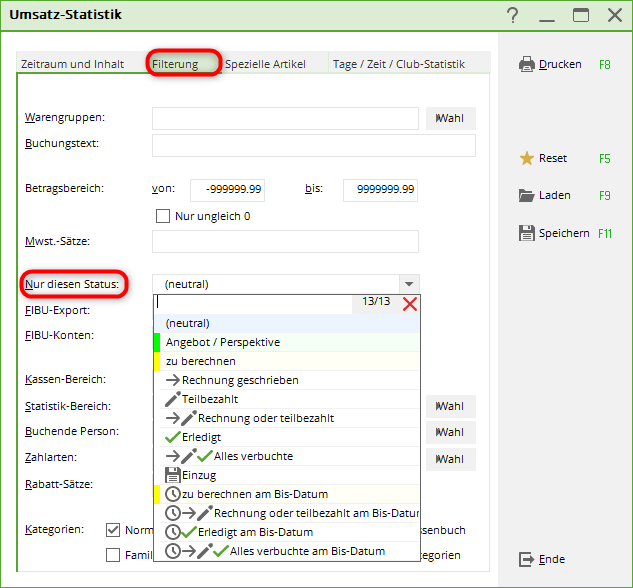Enable the Nur ungleich 0 checkbox
This screenshot has height=588, width=633.
click(x=163, y=216)
